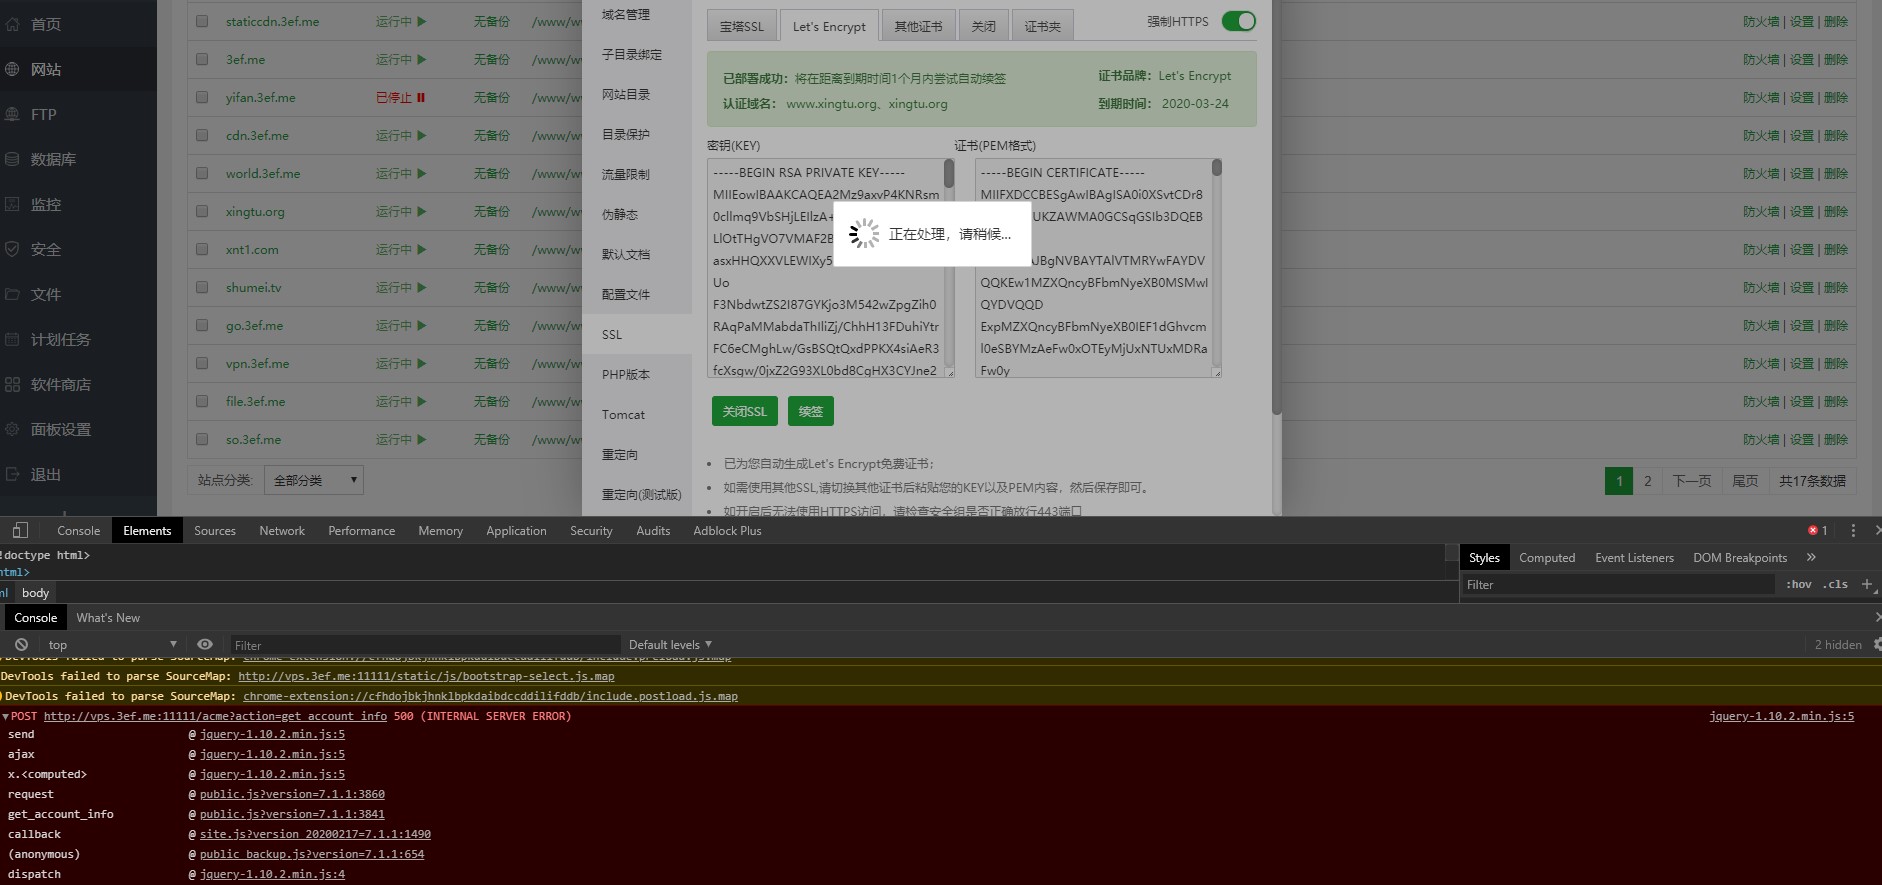Click the play icon in the shumei.tv row

[x=422, y=287]
